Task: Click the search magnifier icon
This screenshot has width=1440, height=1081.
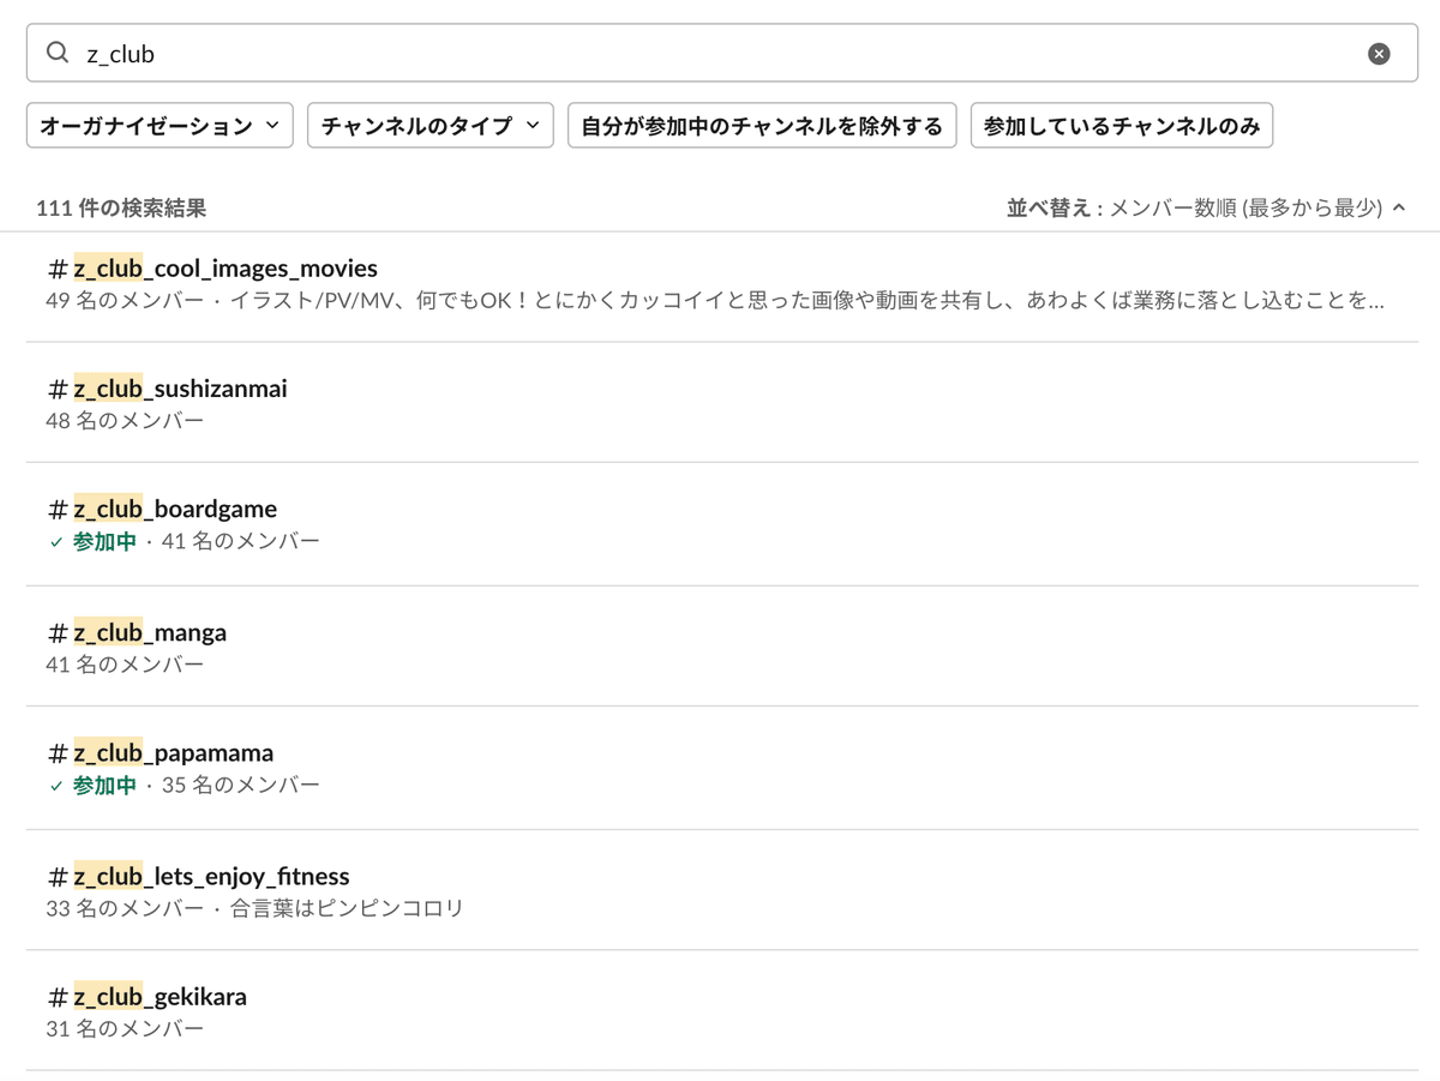Action: (58, 53)
